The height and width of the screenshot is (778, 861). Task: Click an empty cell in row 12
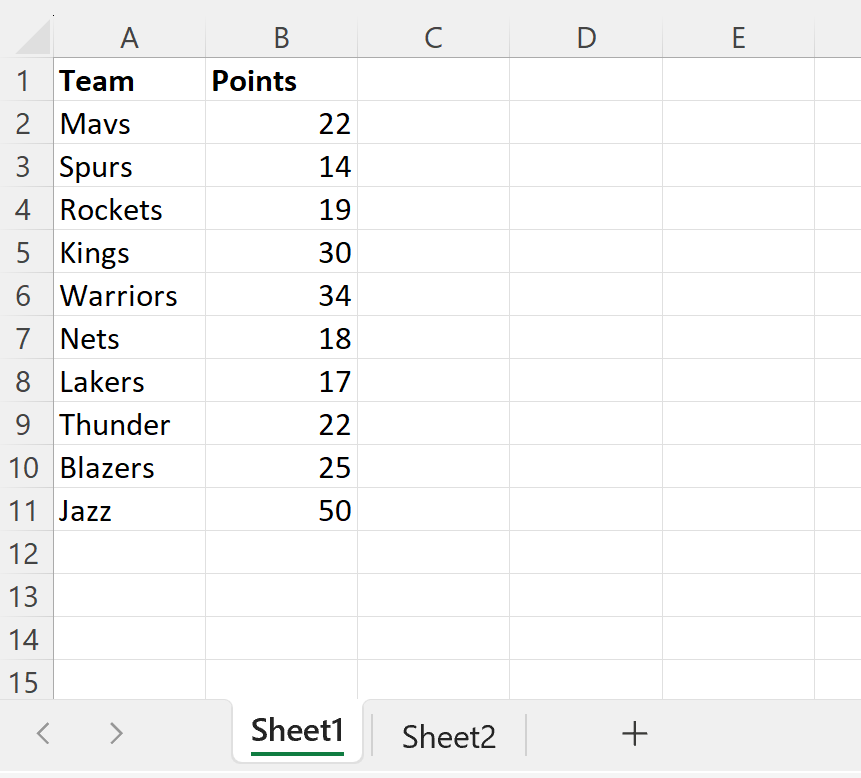click(129, 553)
